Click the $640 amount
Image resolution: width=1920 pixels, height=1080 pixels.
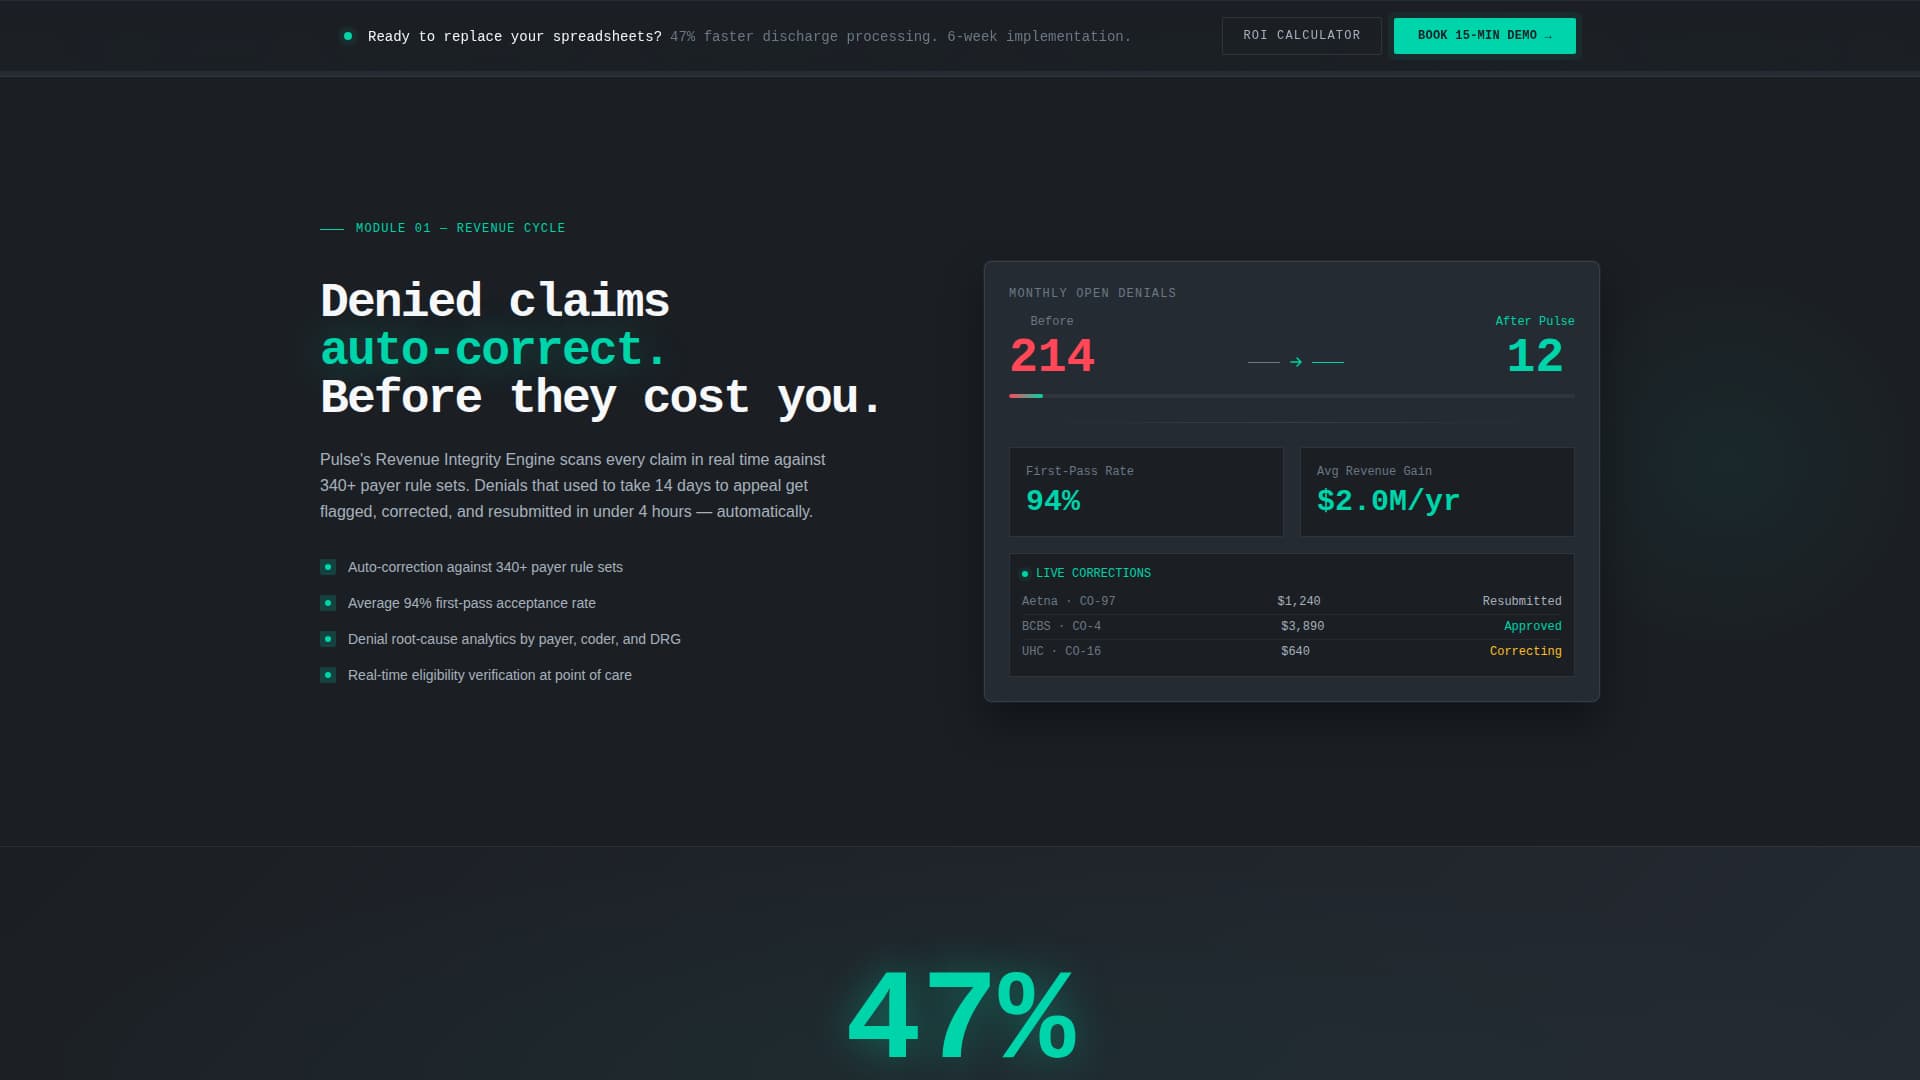[x=1295, y=651]
